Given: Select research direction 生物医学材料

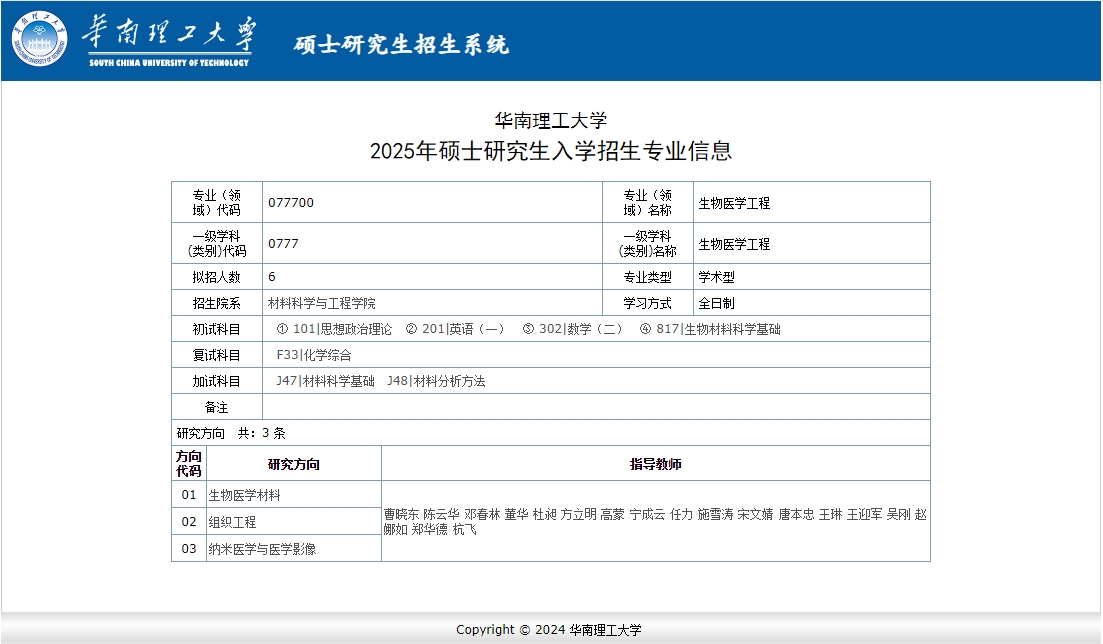Looking at the screenshot, I should click(244, 495).
